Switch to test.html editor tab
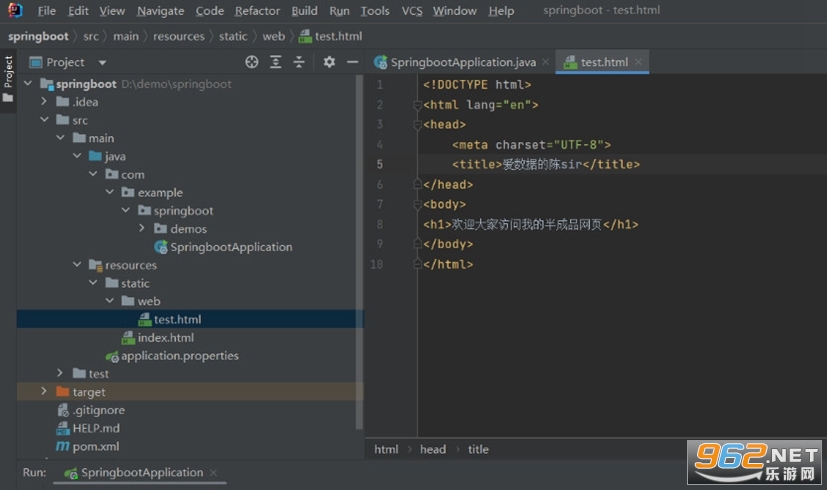The height and width of the screenshot is (490, 827). click(603, 62)
